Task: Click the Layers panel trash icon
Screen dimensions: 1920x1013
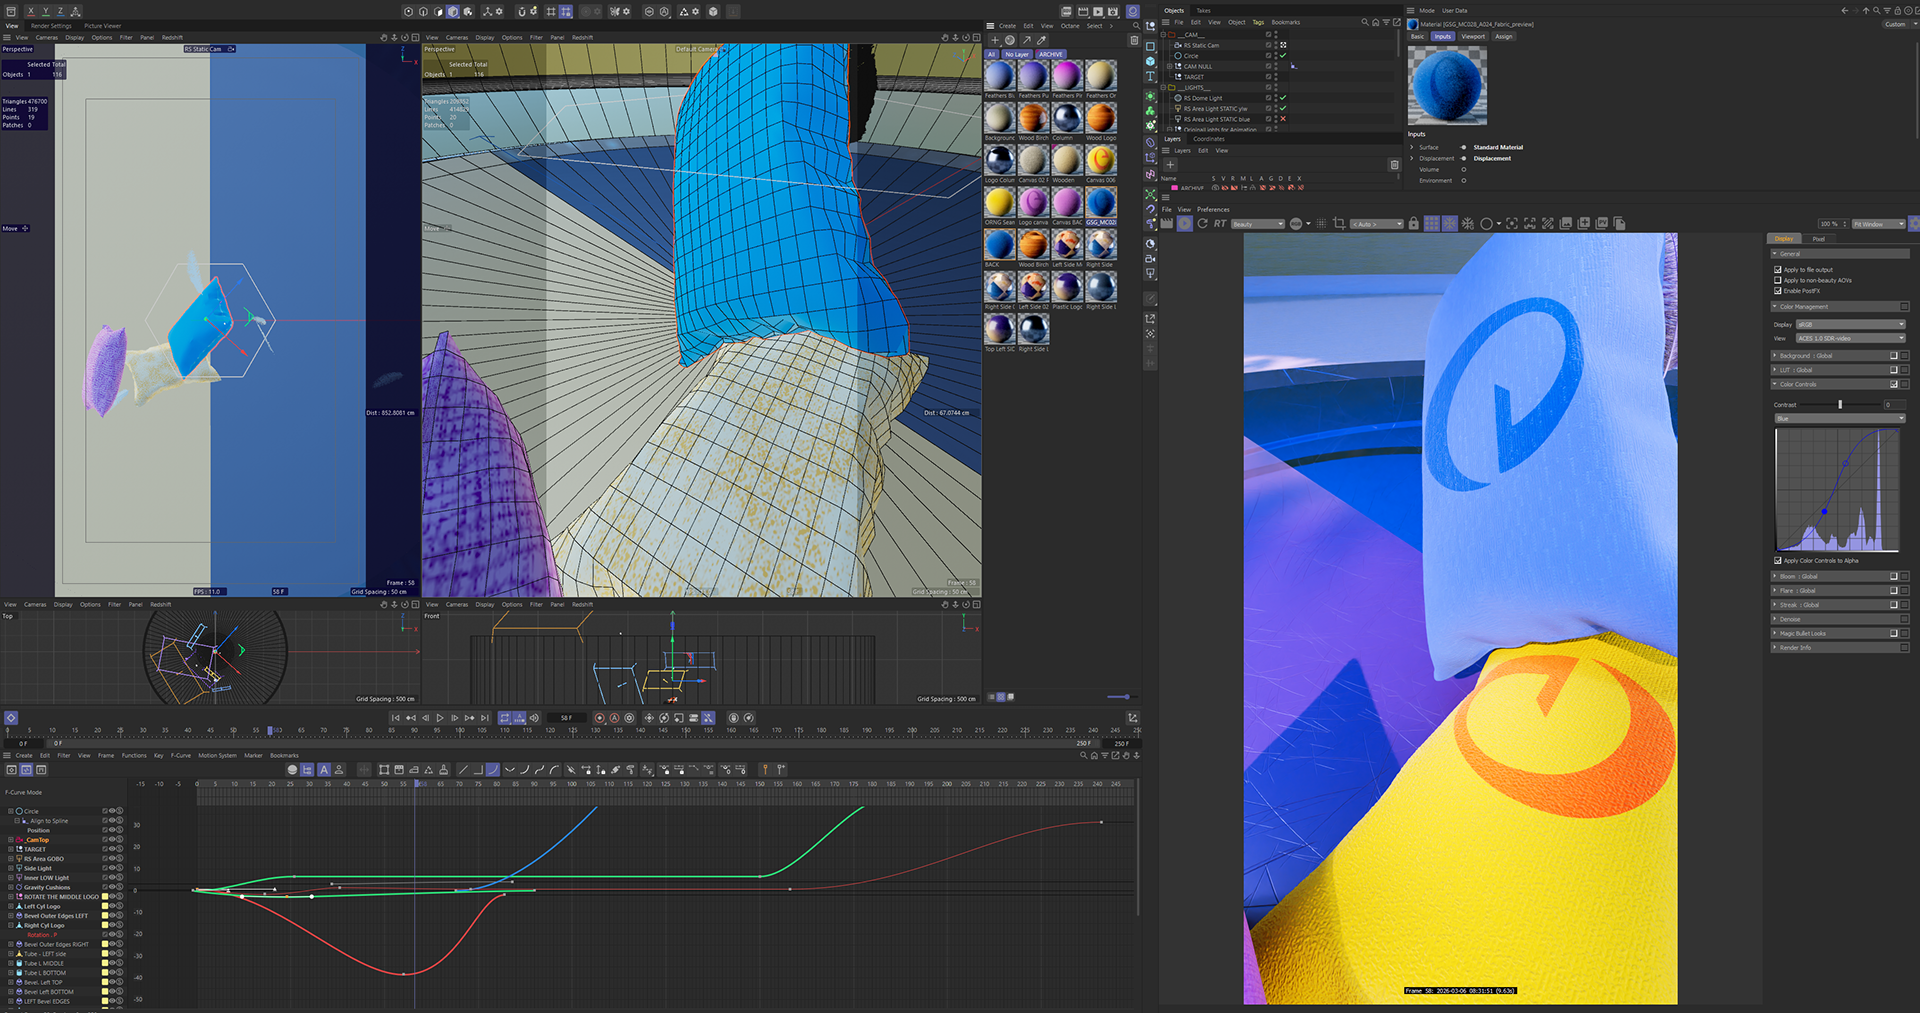Action: [x=1394, y=164]
